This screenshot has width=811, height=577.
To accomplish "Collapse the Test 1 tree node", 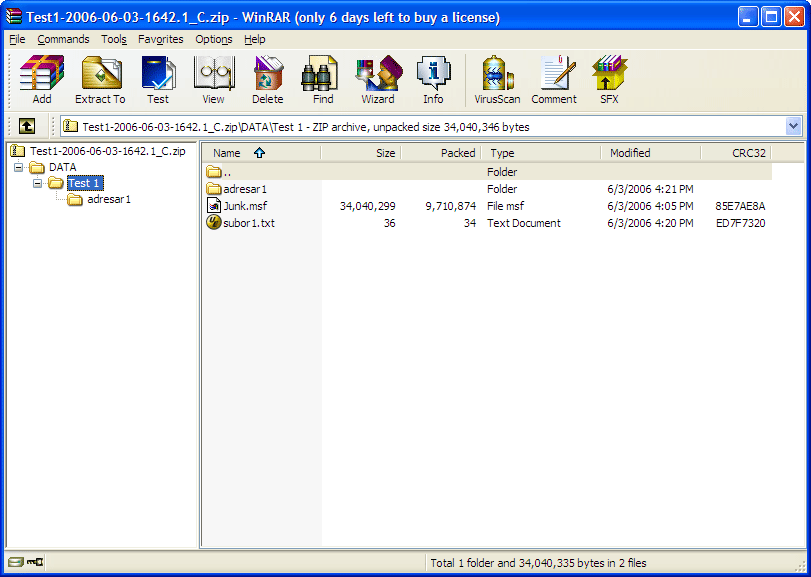I will [x=37, y=184].
